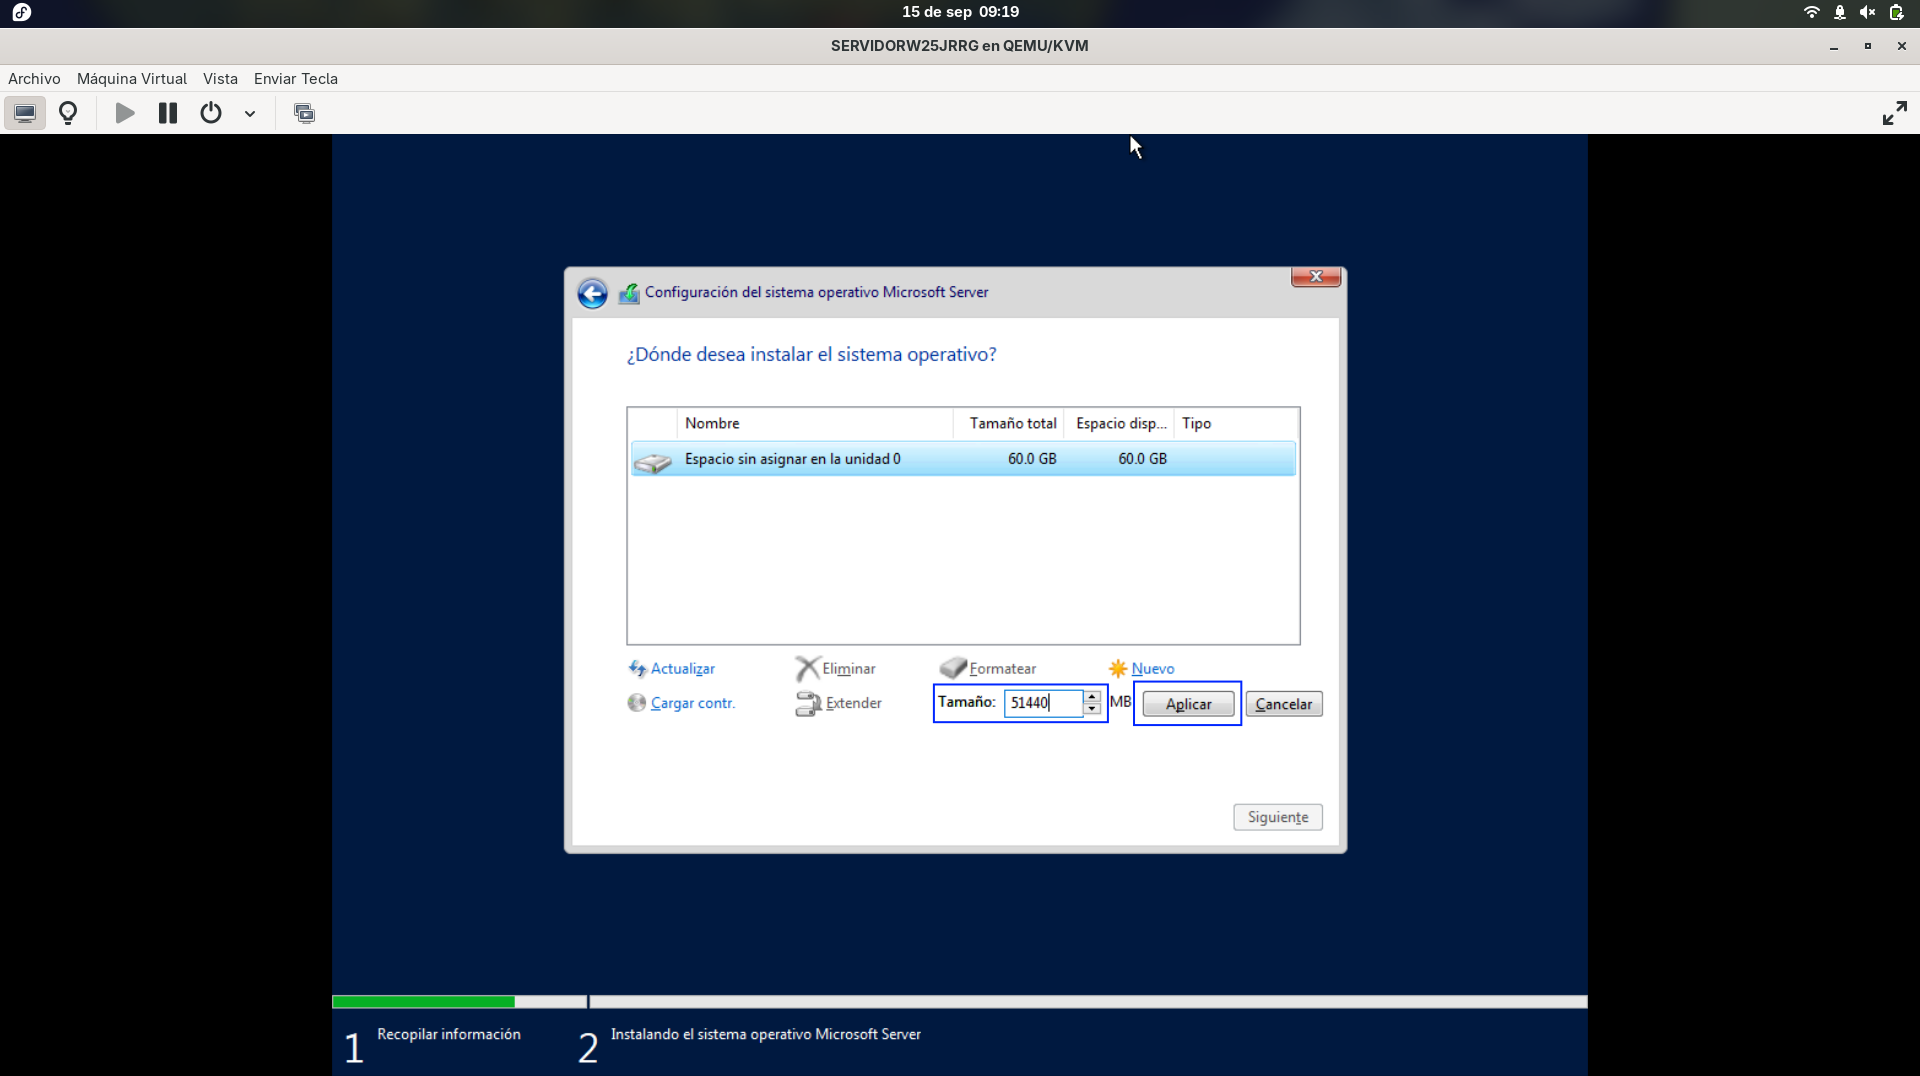Open the snapshots manager icon
This screenshot has height=1076, width=1920.
304,113
